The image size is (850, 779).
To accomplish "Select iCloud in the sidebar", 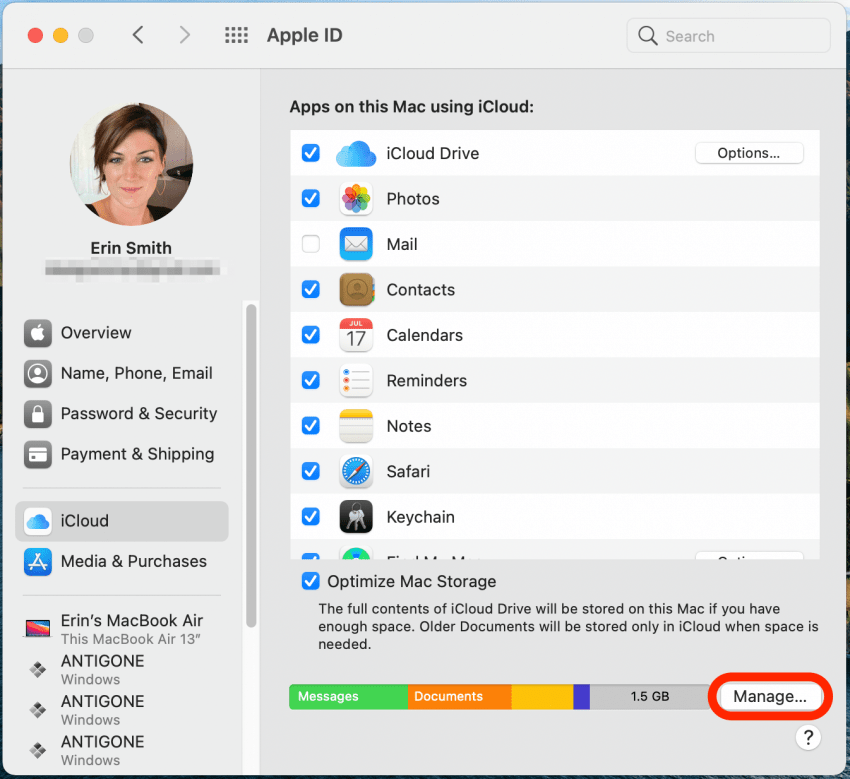I will coord(122,522).
